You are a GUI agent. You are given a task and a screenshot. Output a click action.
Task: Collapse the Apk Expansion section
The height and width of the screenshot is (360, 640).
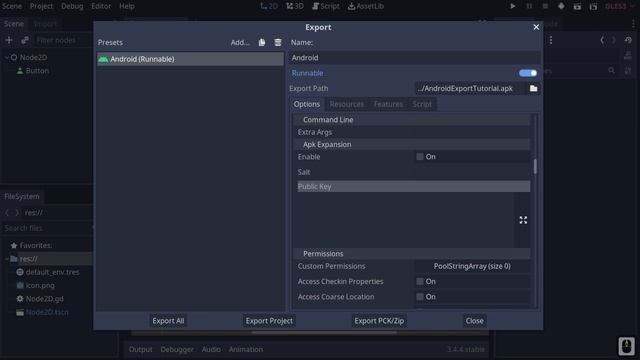[x=412, y=144]
